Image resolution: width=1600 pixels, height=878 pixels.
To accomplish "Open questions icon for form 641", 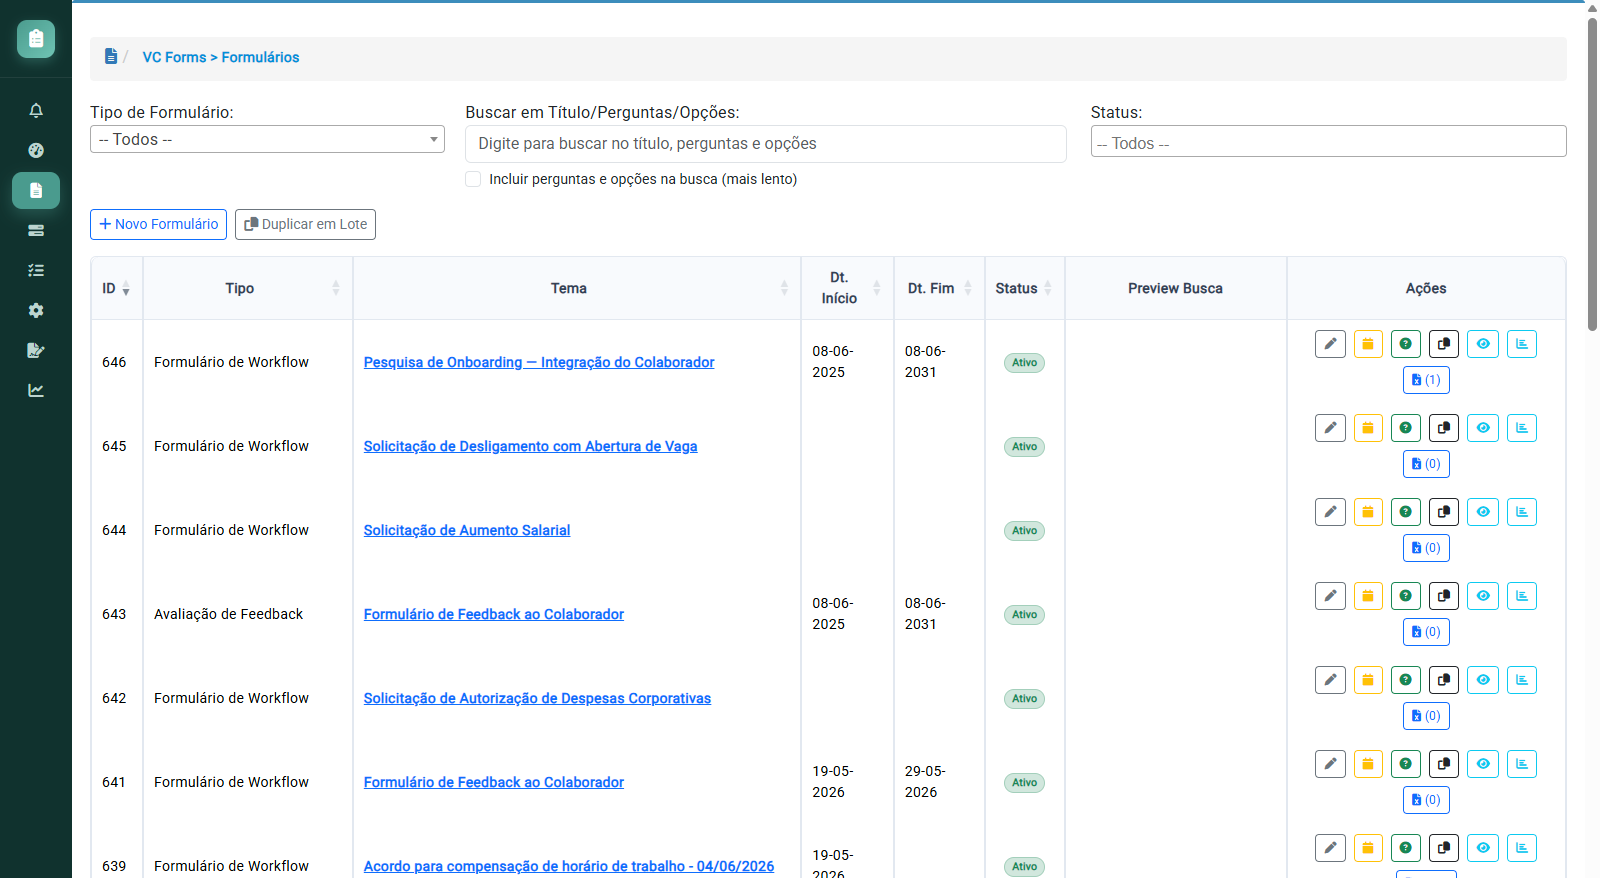I will 1406,764.
